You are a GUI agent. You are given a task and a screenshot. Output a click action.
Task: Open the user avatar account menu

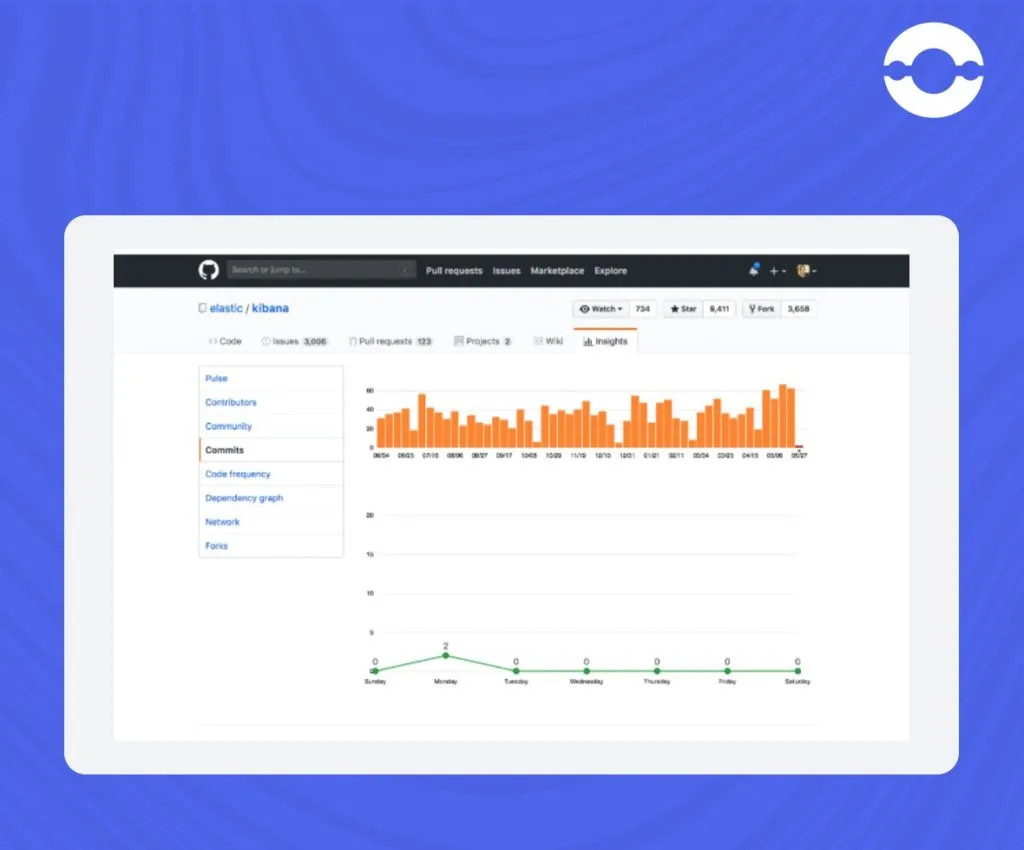pyautogui.click(x=807, y=270)
